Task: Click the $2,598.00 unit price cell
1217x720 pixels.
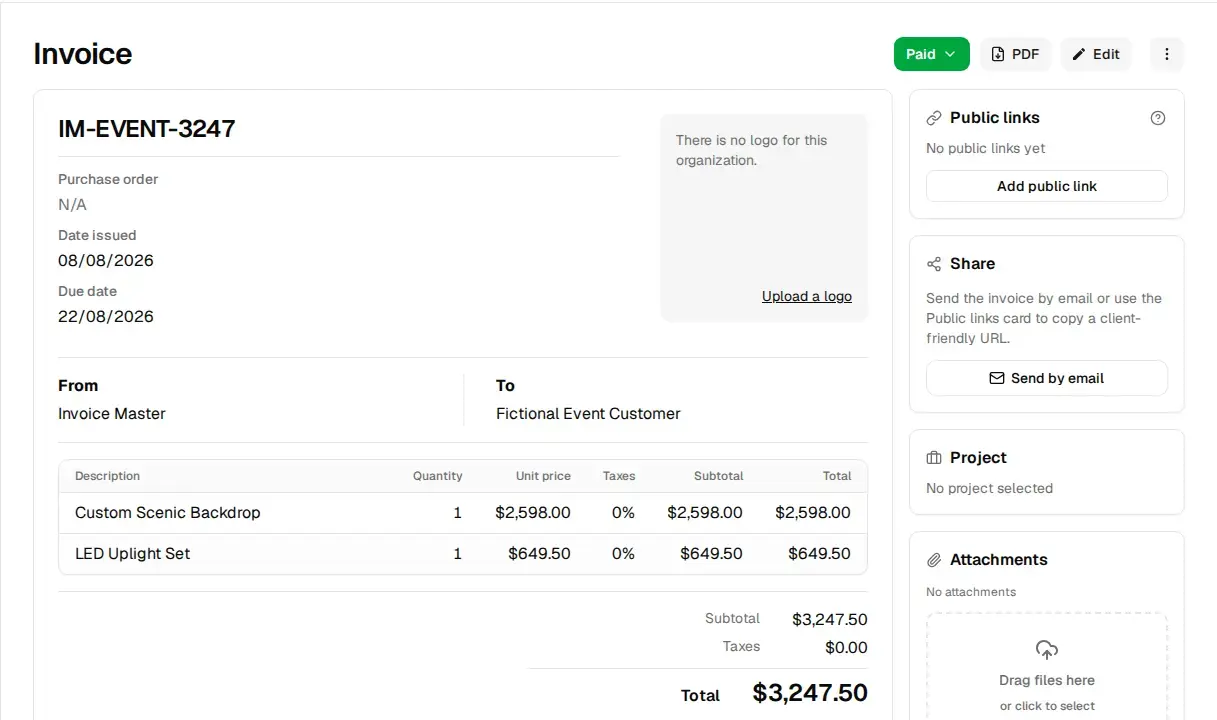Action: (533, 513)
